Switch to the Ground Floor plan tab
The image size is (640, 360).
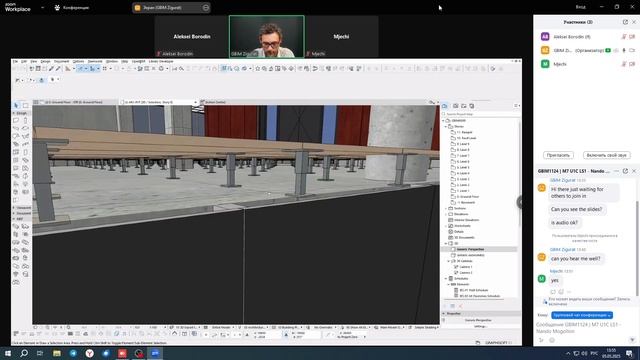click(76, 102)
